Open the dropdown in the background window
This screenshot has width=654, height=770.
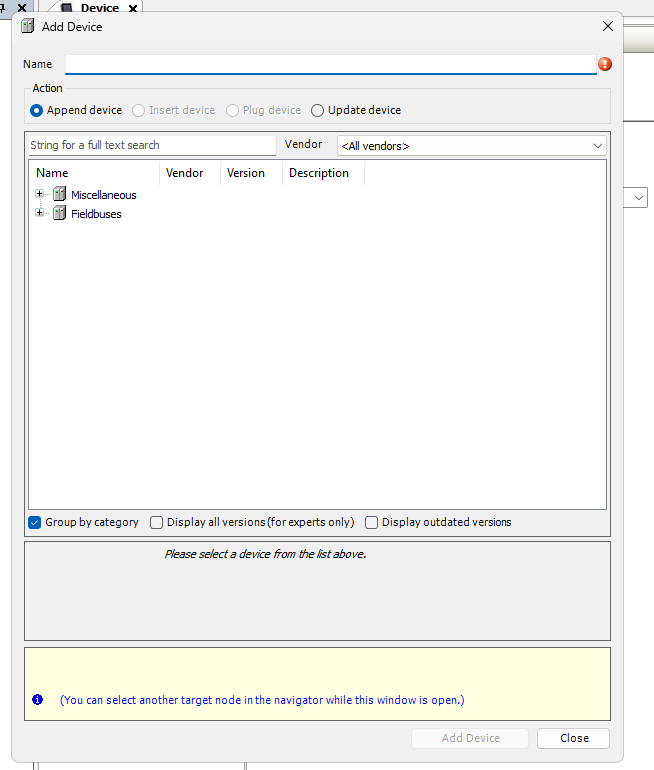pyautogui.click(x=638, y=197)
